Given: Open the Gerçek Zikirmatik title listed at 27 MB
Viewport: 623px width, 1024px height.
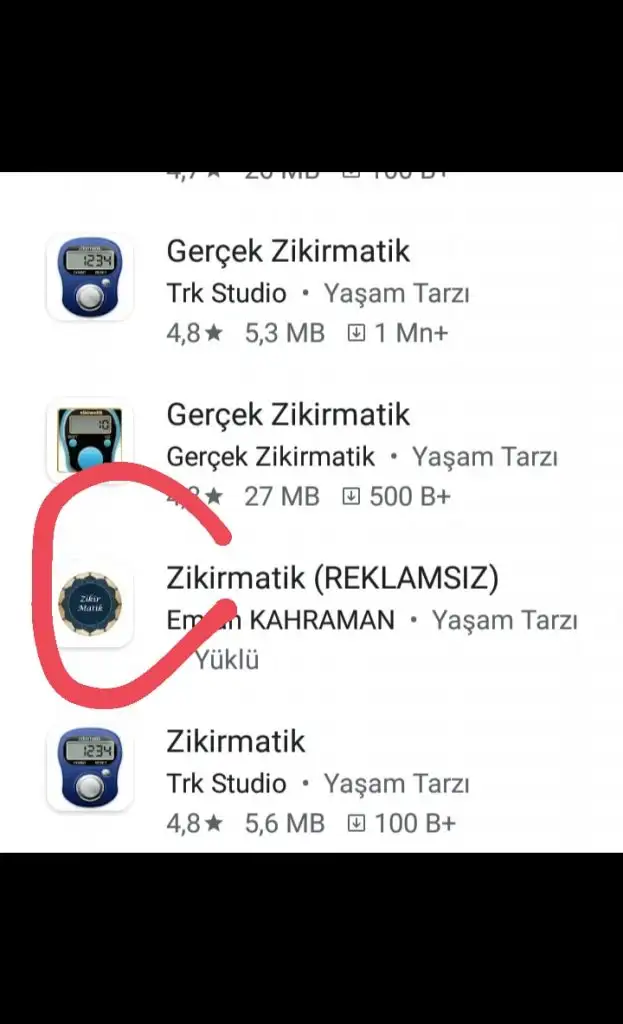Looking at the screenshot, I should click(288, 415).
